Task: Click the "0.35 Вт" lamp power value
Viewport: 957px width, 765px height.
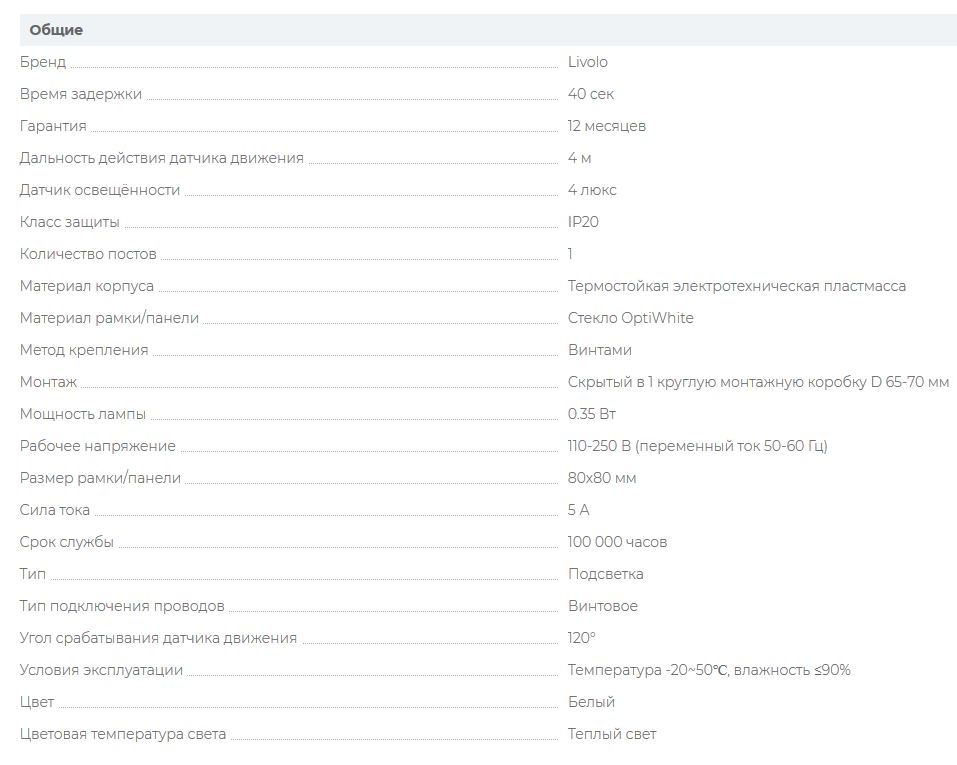Action: tap(591, 414)
